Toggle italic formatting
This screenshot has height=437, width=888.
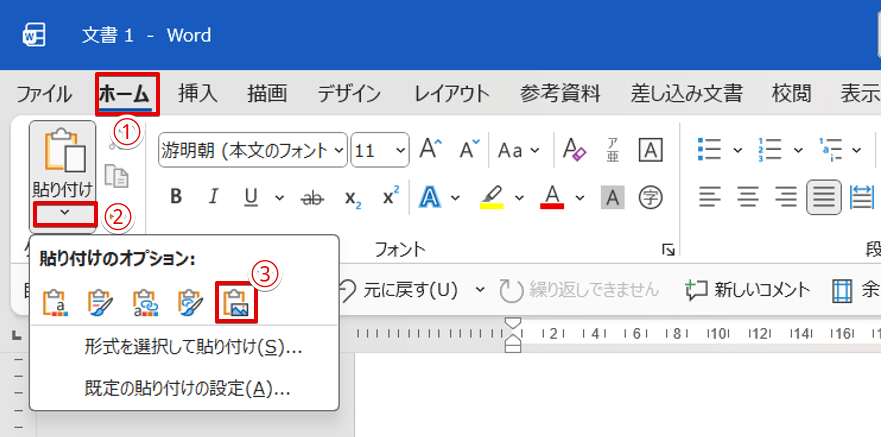(x=213, y=197)
